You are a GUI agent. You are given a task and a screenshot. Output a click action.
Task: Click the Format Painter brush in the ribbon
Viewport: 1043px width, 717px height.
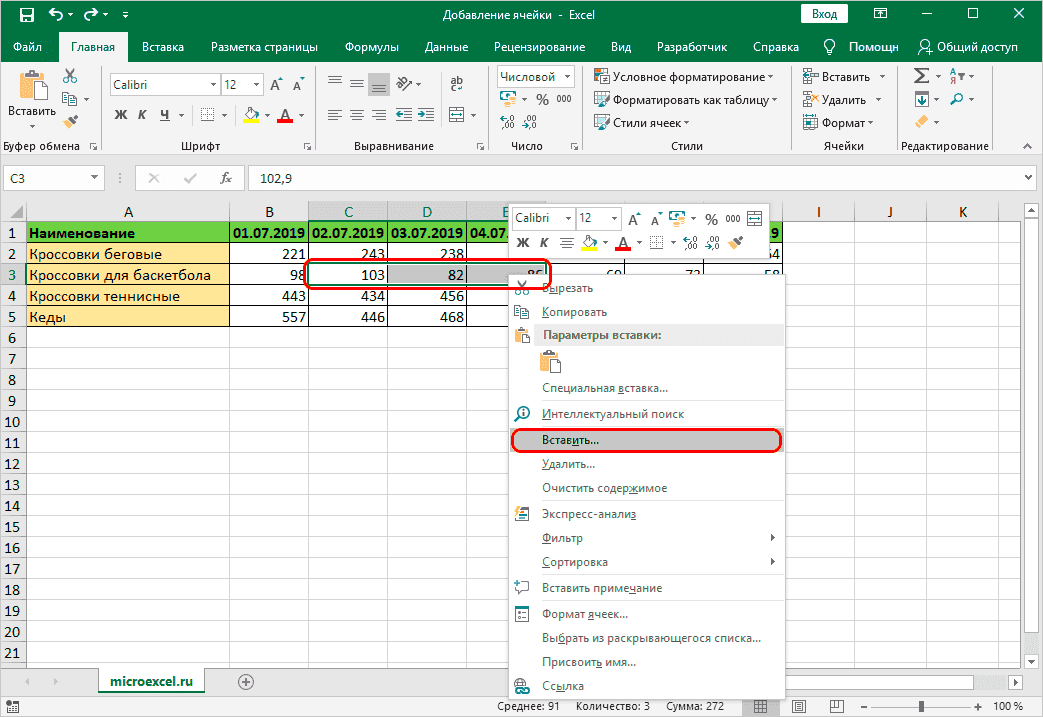(70, 121)
